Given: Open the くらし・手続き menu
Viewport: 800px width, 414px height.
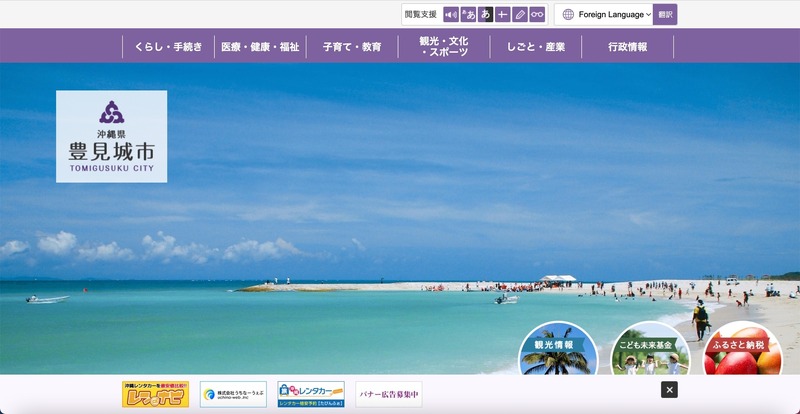Looking at the screenshot, I should [168, 47].
